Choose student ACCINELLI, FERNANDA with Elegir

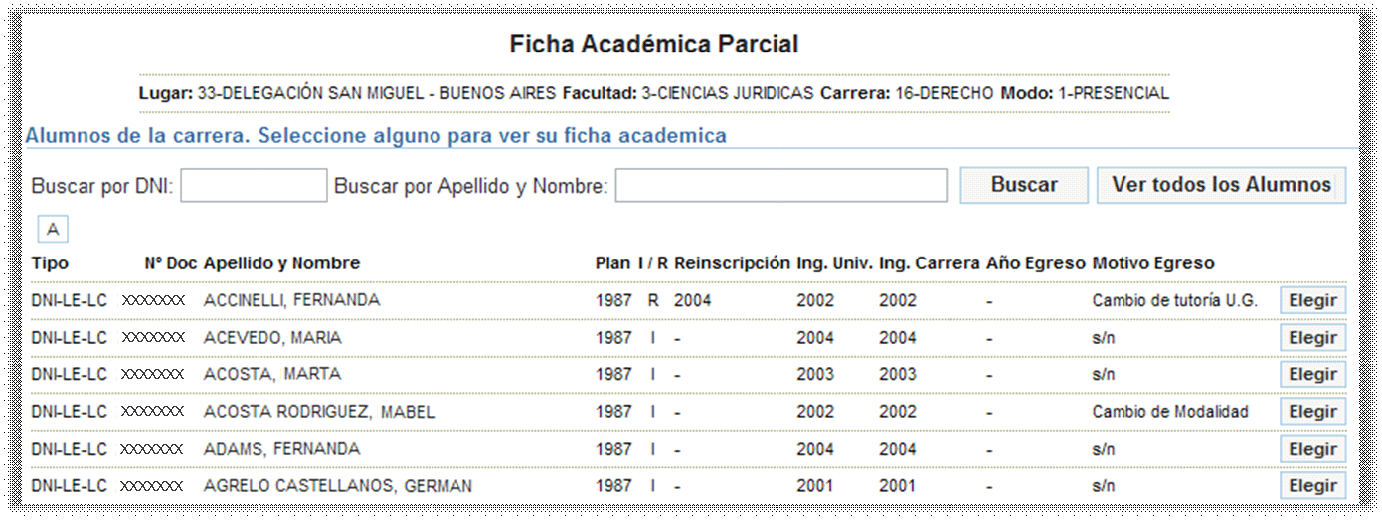(x=1313, y=300)
